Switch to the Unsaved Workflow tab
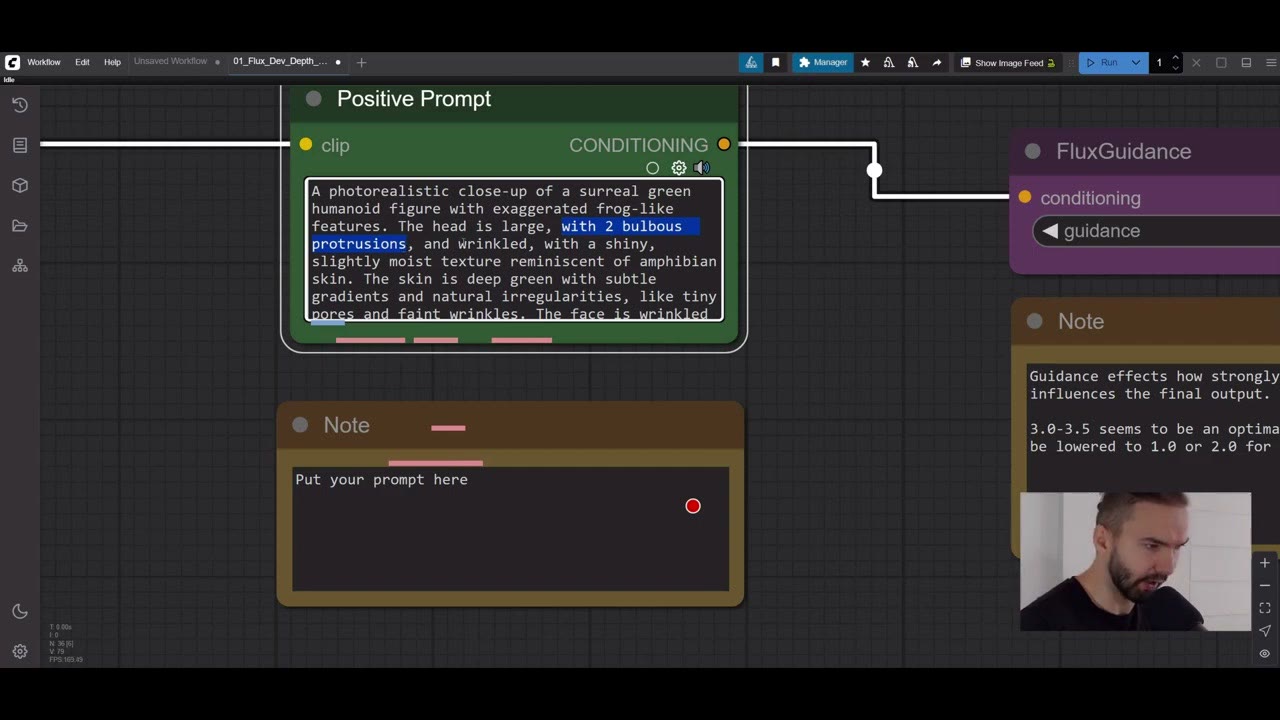This screenshot has width=1280, height=720. pos(171,61)
